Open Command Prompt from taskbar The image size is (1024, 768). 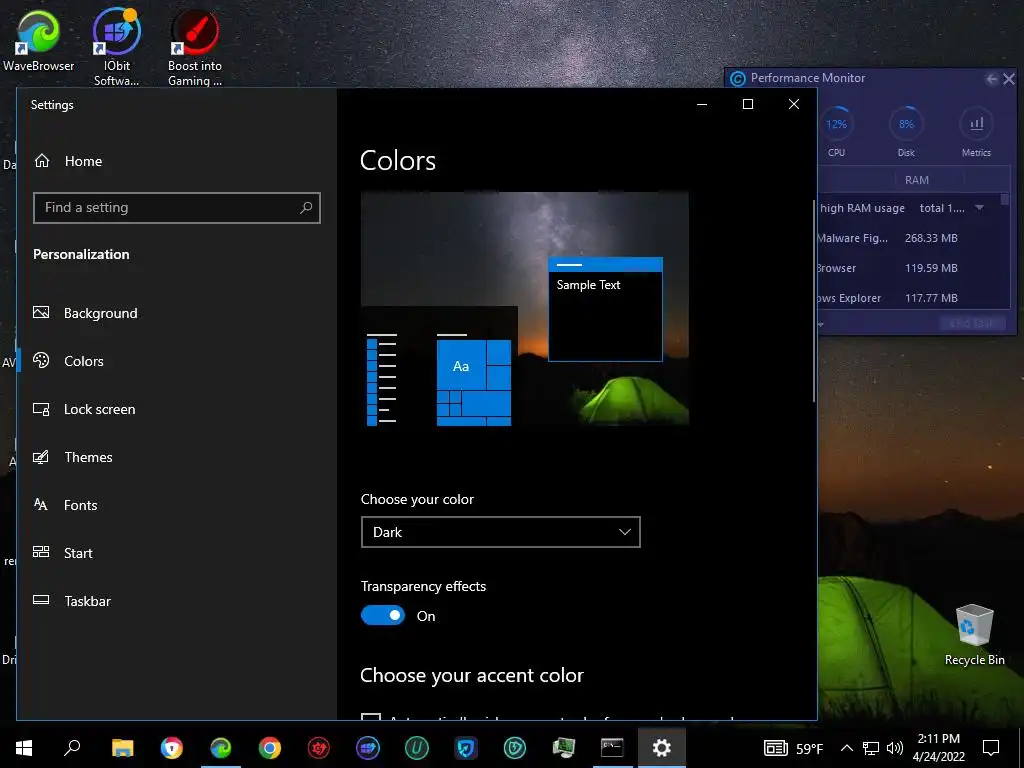pyautogui.click(x=612, y=748)
